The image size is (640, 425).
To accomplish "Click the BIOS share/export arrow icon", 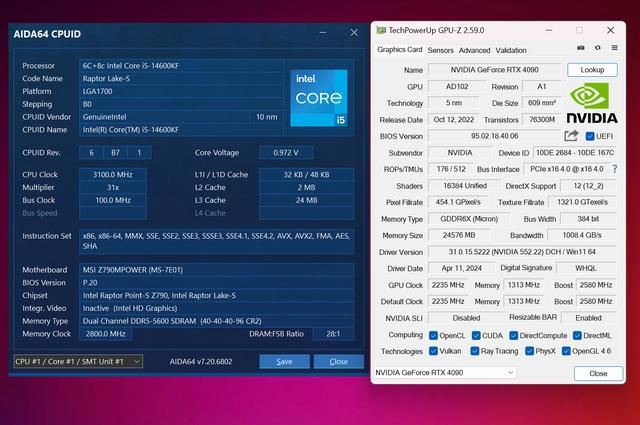I will [x=571, y=136].
